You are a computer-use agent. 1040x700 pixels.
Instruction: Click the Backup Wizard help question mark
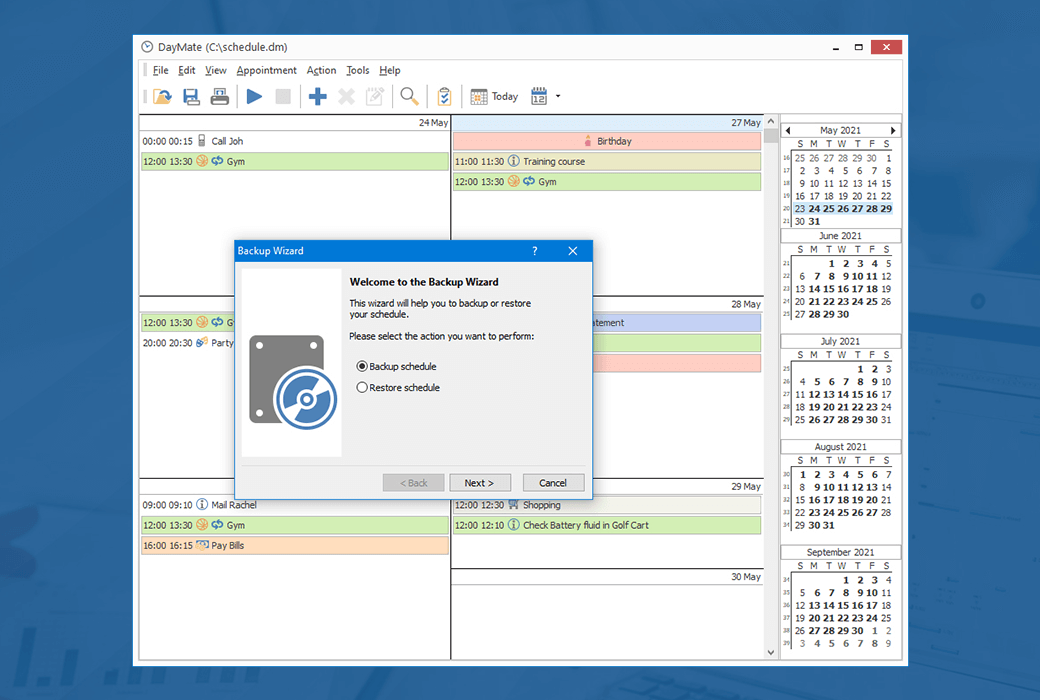pyautogui.click(x=535, y=251)
